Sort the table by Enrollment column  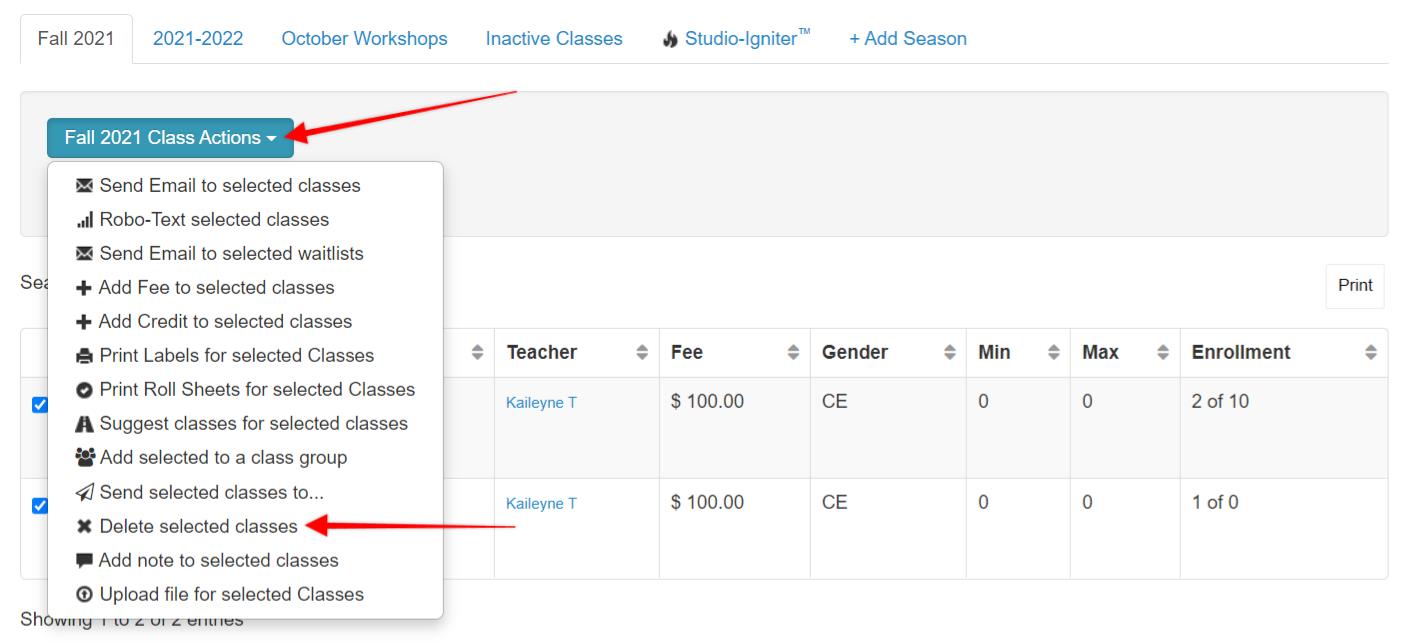tap(1284, 353)
